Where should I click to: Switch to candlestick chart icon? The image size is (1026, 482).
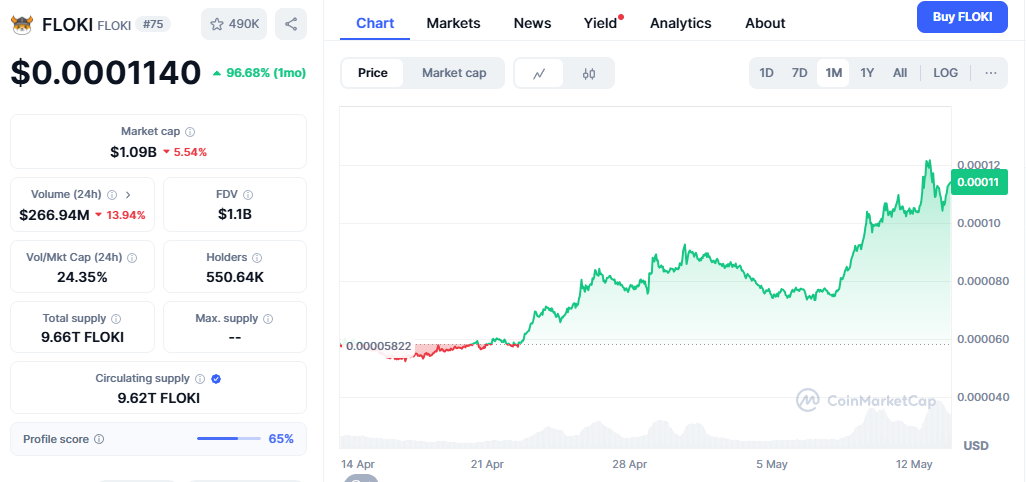click(x=589, y=73)
